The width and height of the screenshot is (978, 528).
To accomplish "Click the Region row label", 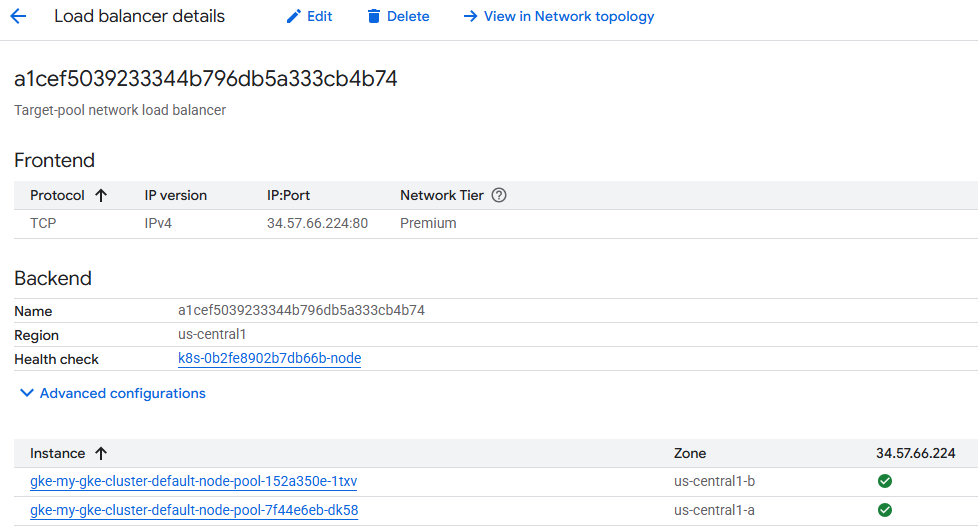I will (x=36, y=335).
